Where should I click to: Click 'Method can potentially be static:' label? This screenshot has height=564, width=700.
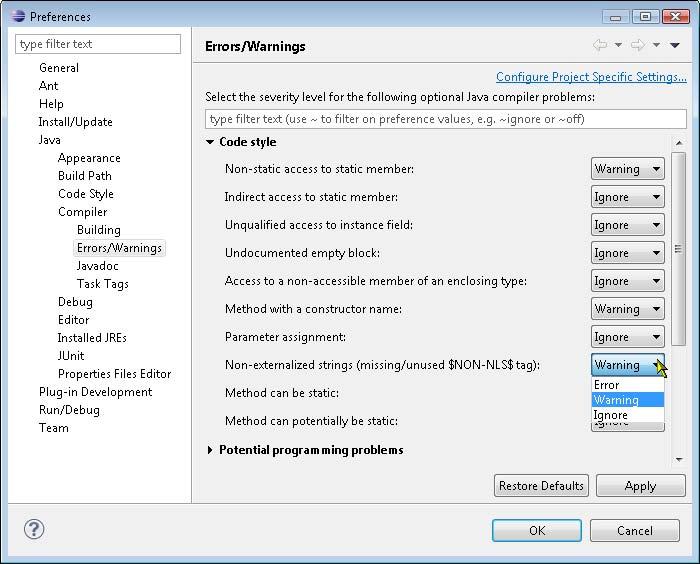tap(311, 421)
